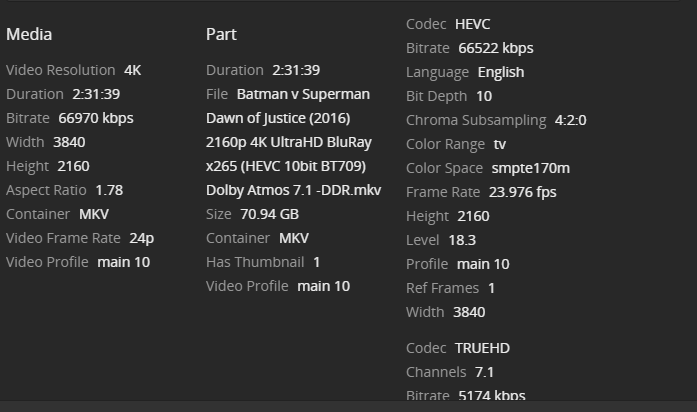
Task: Click the Media bitrate 66970 kbps value
Action: [95, 118]
